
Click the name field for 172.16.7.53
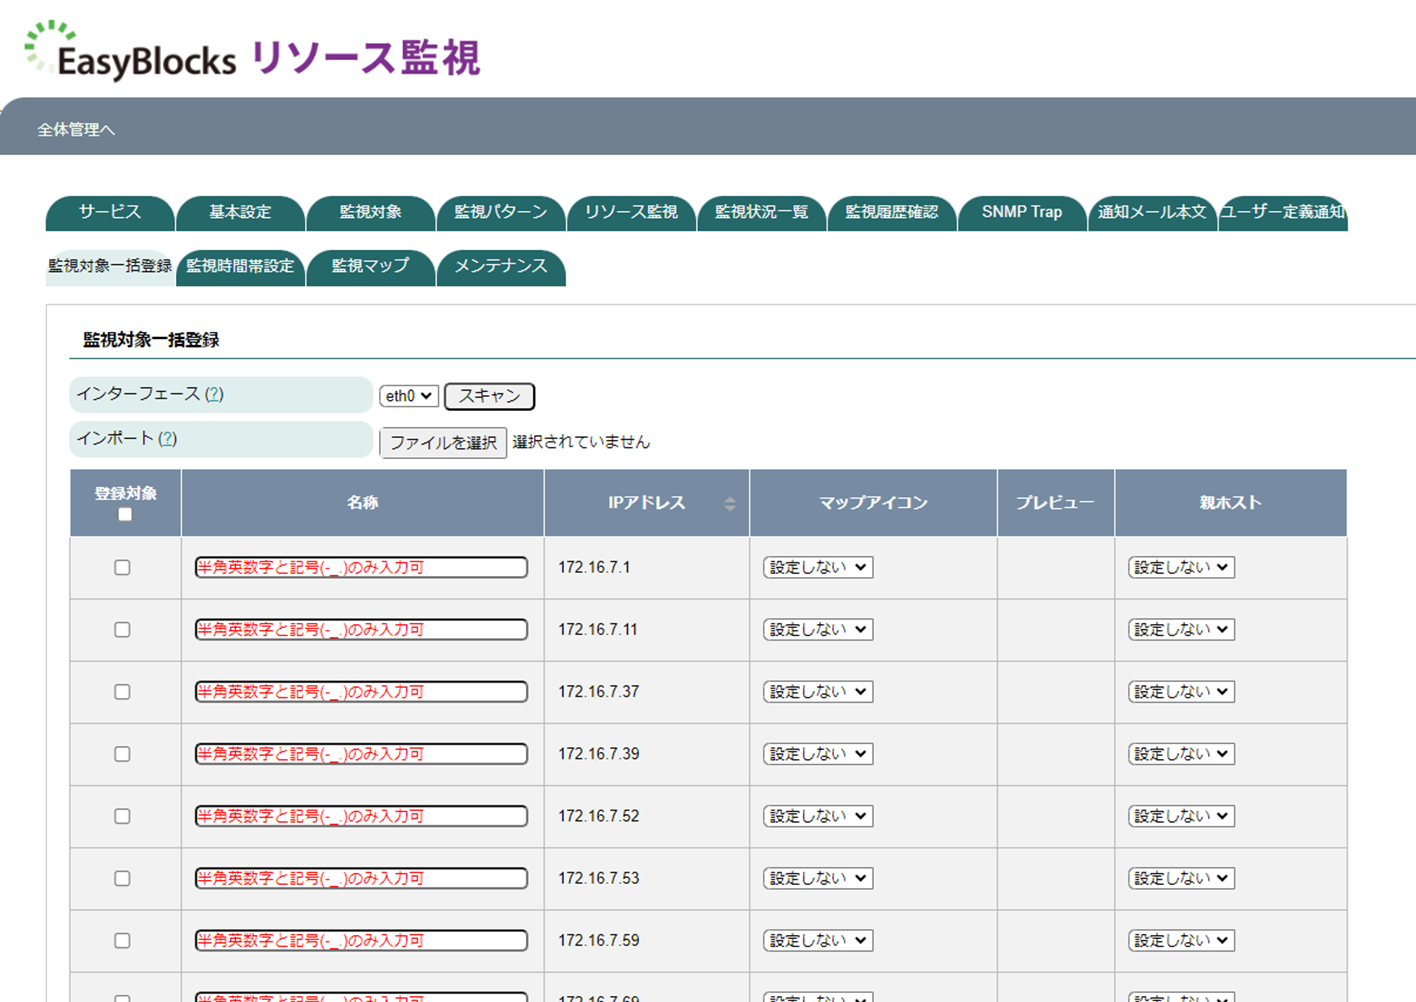tap(361, 879)
